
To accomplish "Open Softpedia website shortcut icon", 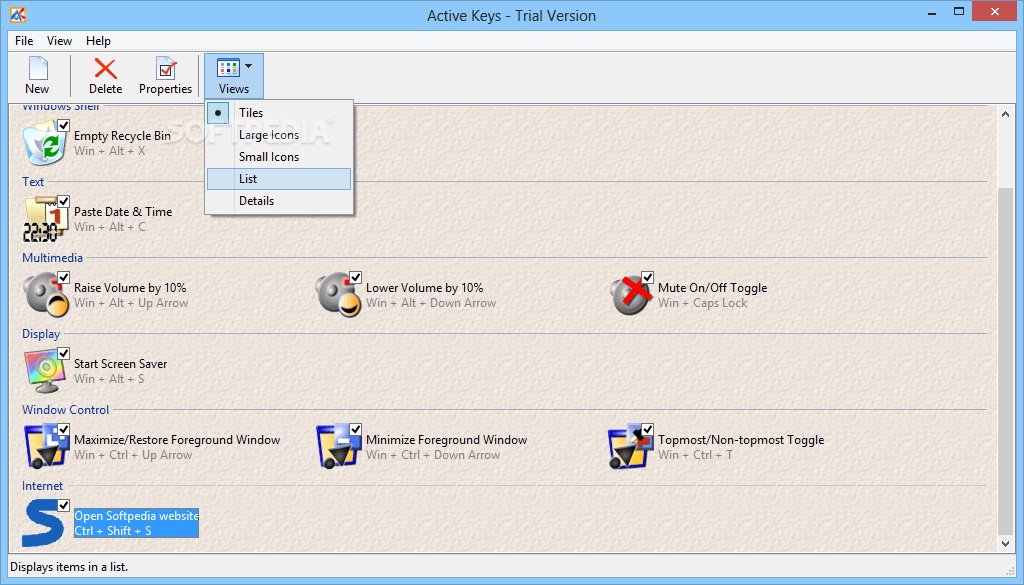I will (42, 522).
